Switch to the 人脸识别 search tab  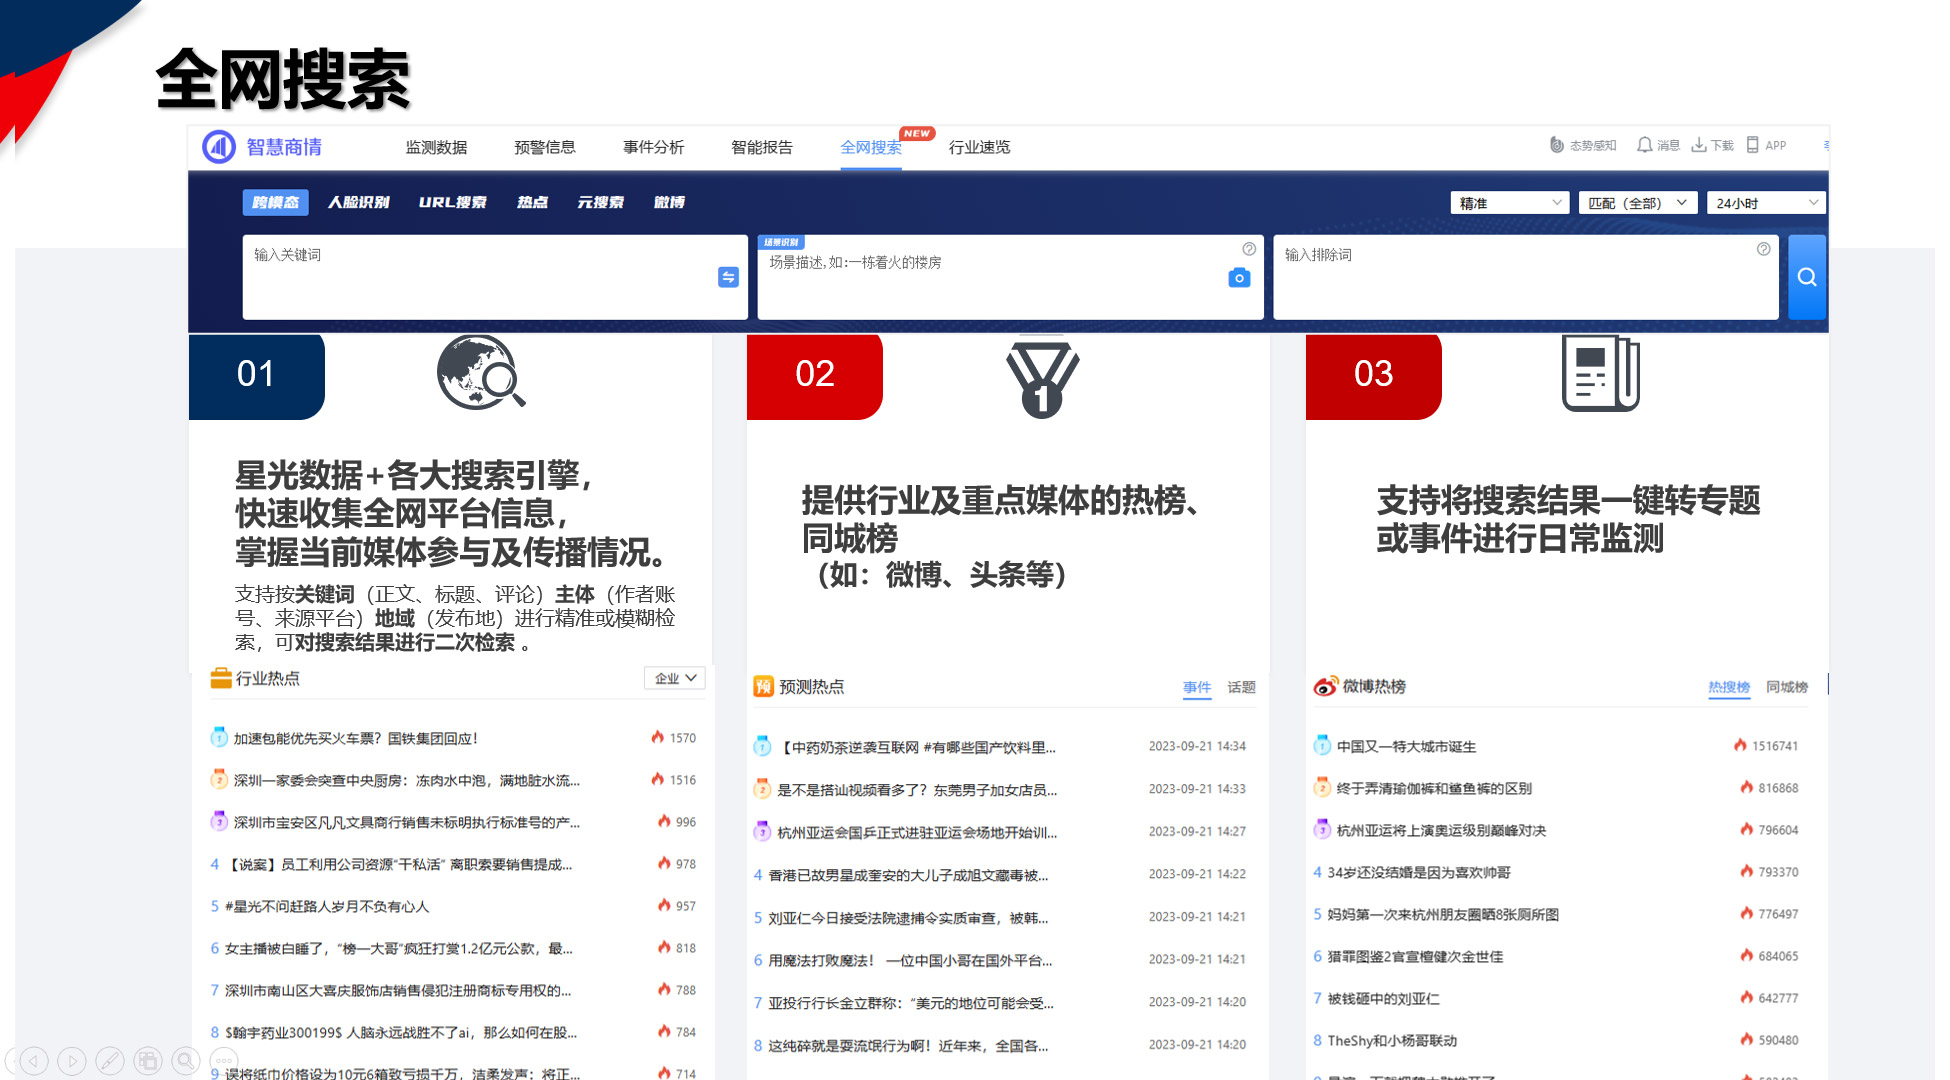(x=359, y=202)
